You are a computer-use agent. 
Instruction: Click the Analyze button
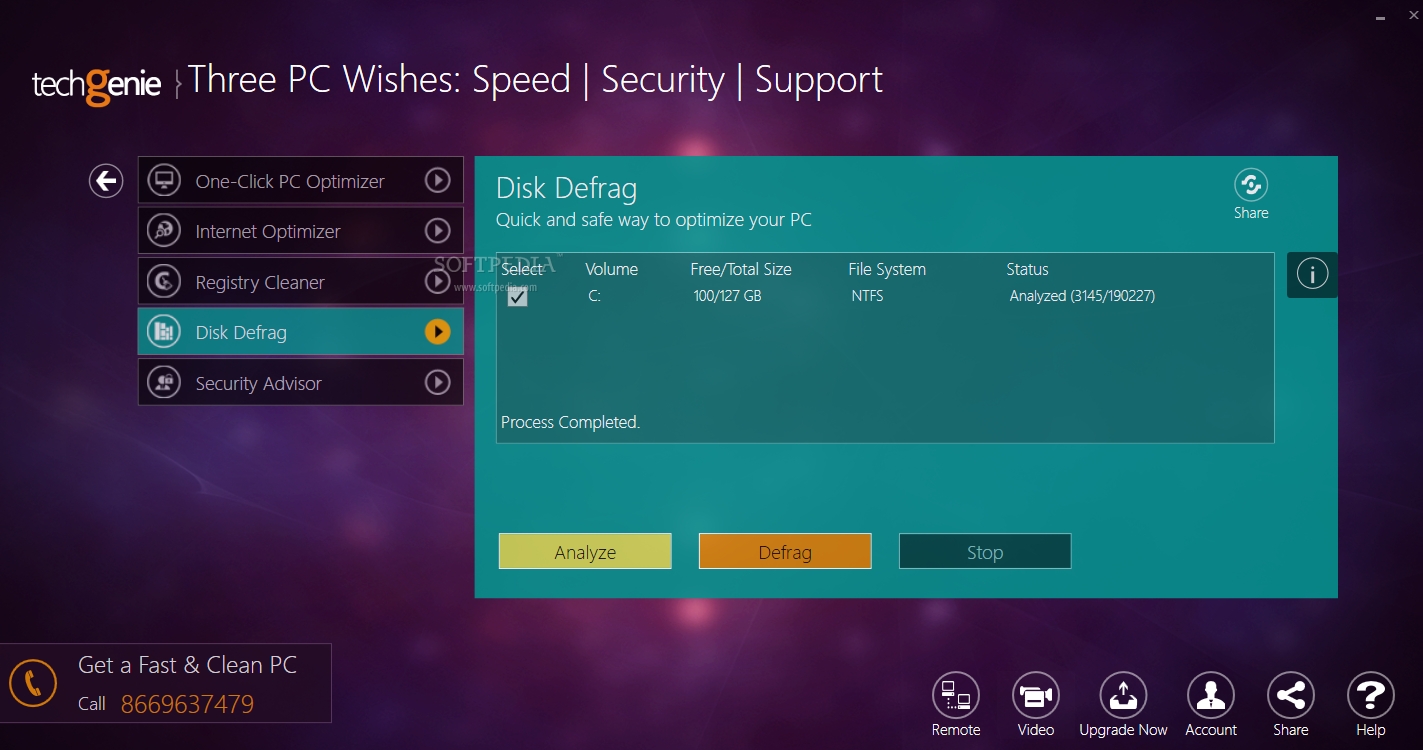(585, 551)
